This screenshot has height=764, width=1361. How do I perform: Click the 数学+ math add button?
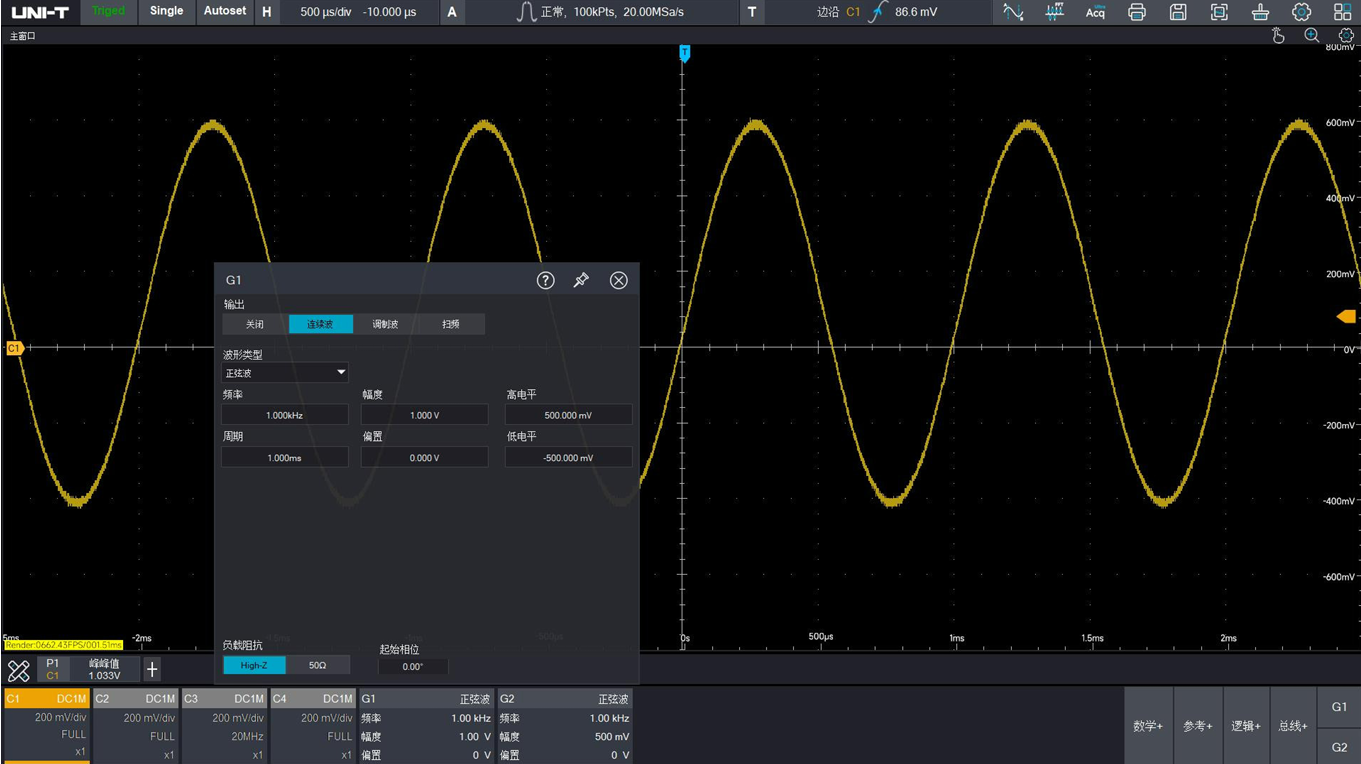(x=1148, y=726)
